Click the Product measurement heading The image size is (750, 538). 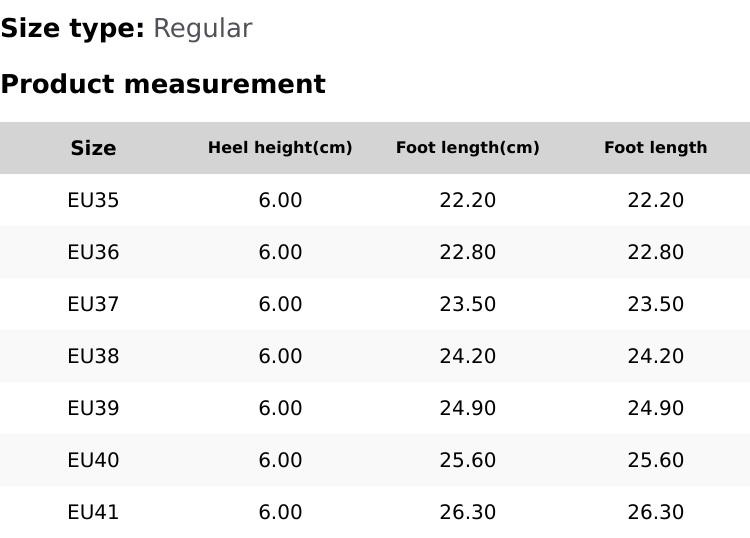(163, 84)
